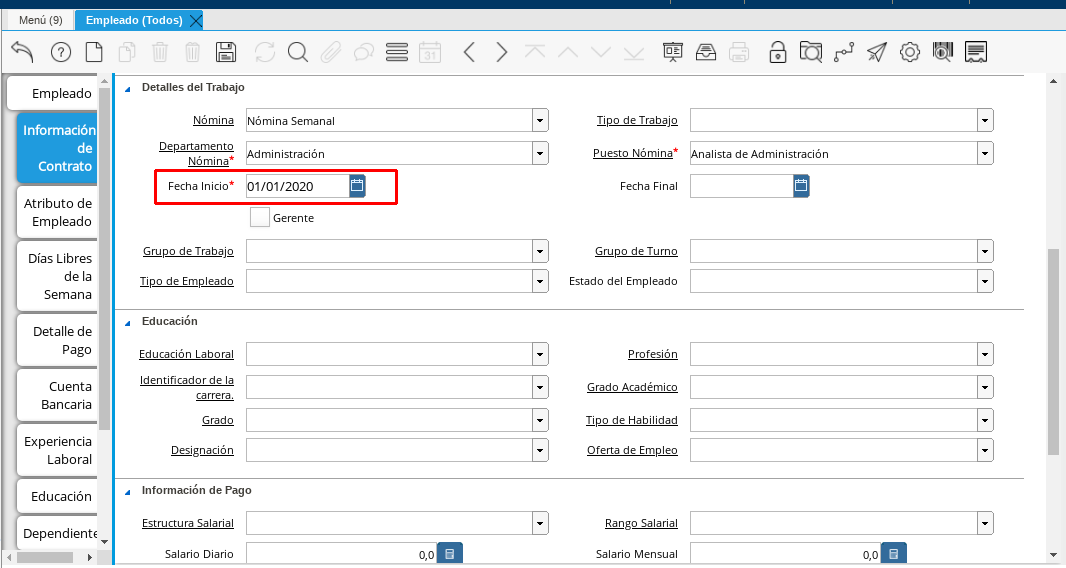
Task: Open the search magnifier tool
Action: 297,52
